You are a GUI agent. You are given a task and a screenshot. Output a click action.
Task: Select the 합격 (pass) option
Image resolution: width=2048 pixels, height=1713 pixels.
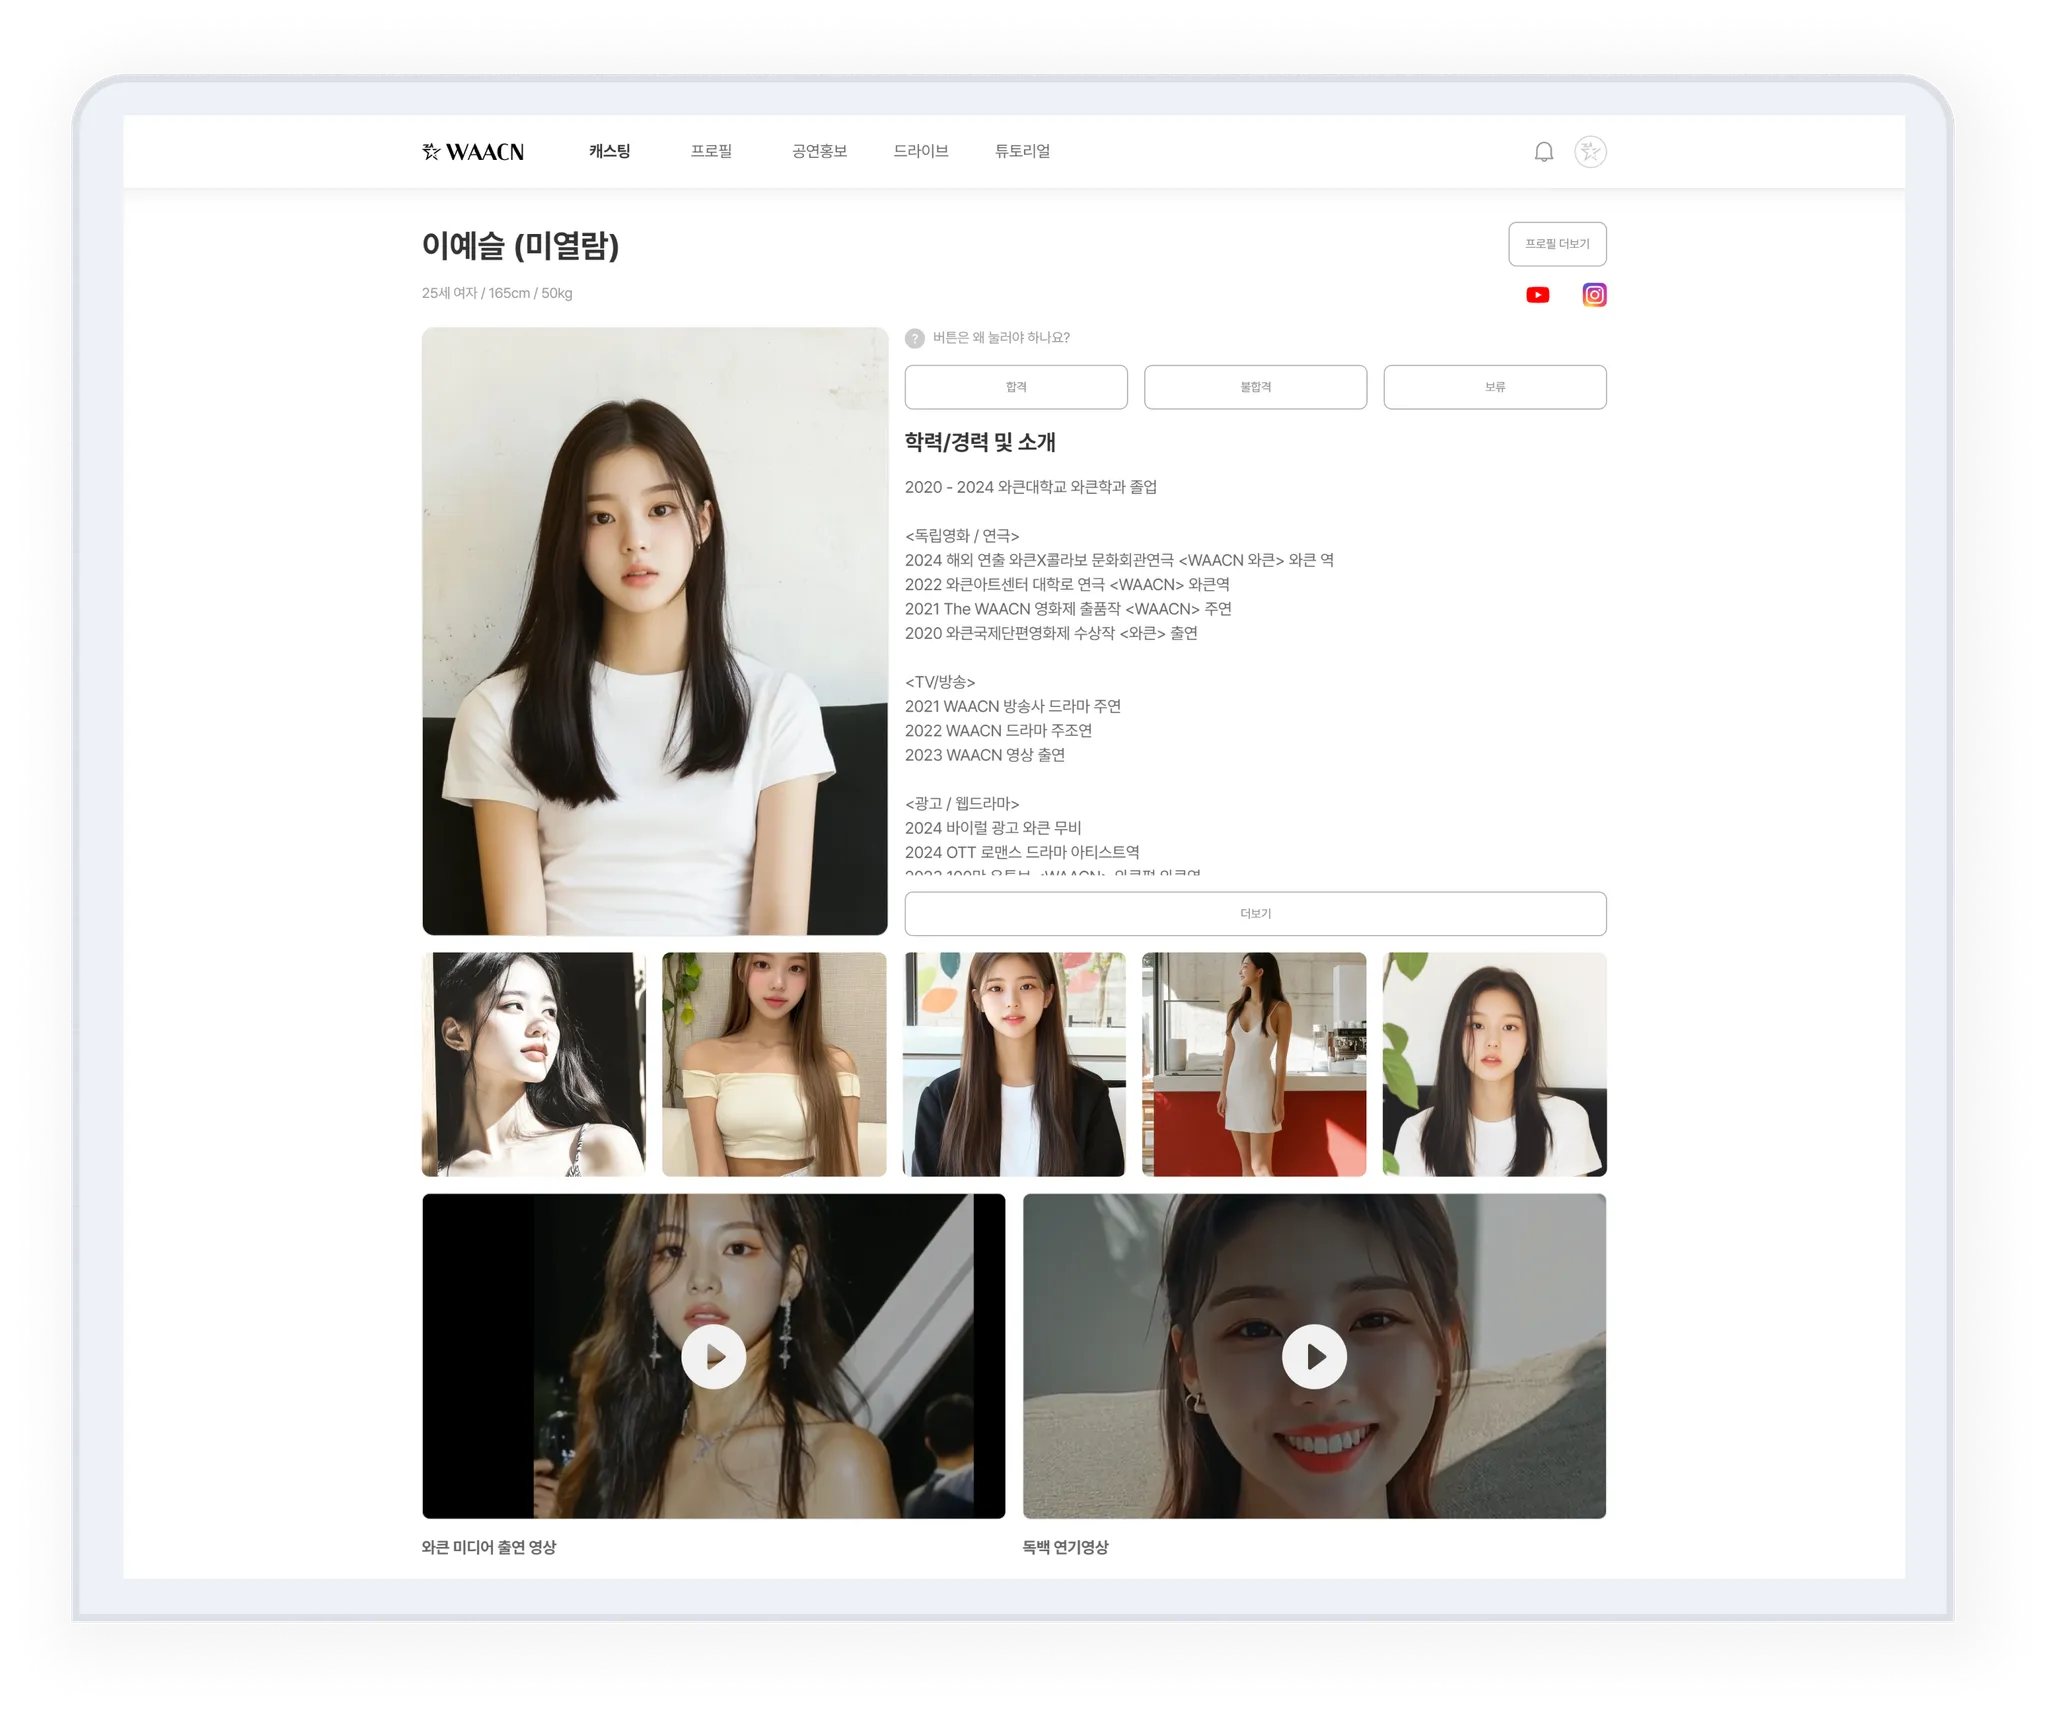[1016, 387]
